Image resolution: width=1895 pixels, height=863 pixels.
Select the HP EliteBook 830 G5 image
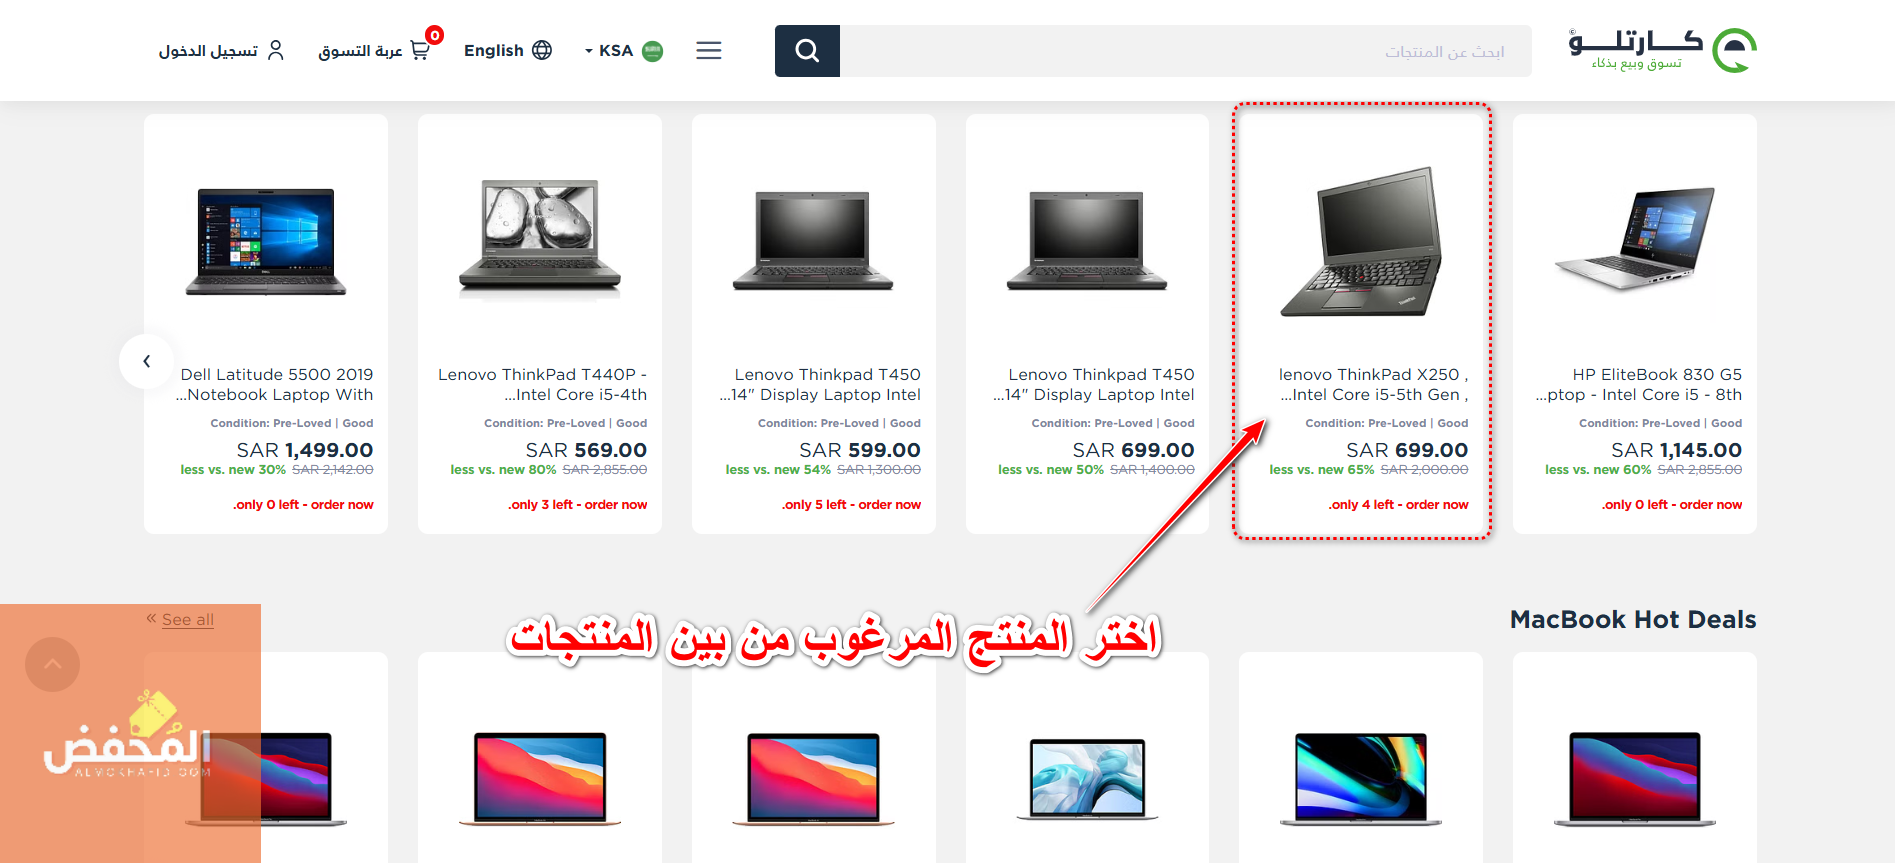coord(1635,240)
